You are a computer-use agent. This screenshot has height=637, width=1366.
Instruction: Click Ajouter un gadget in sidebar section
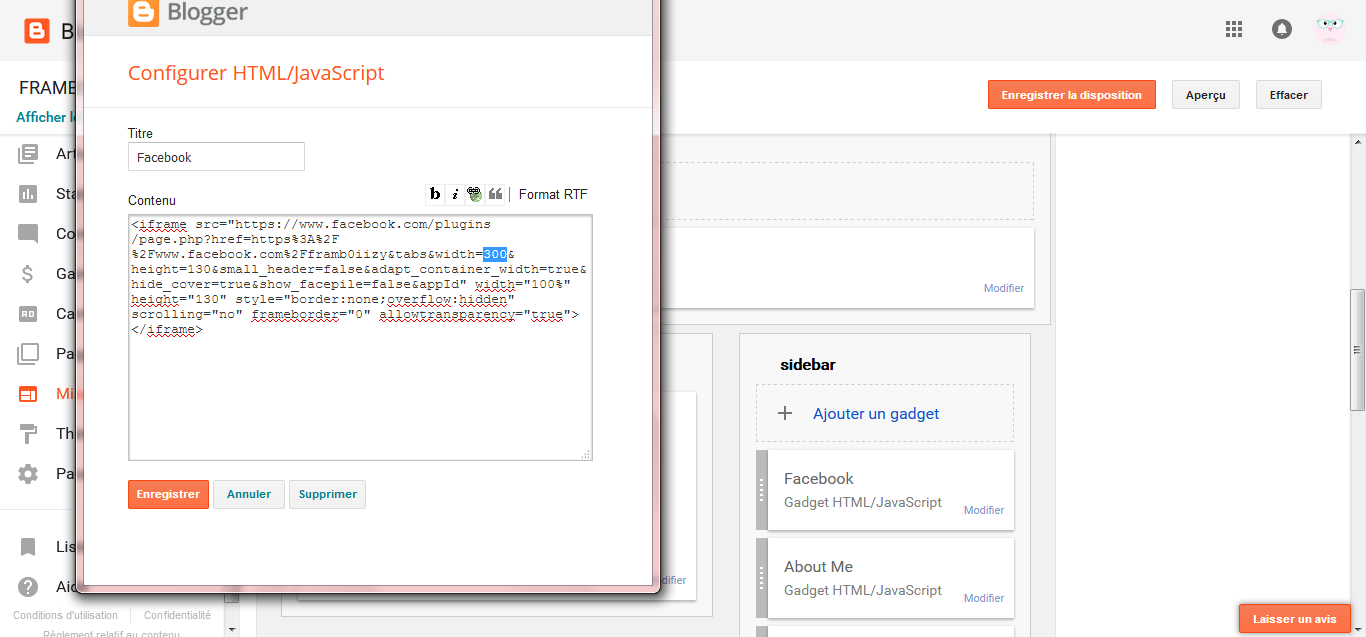(x=876, y=413)
